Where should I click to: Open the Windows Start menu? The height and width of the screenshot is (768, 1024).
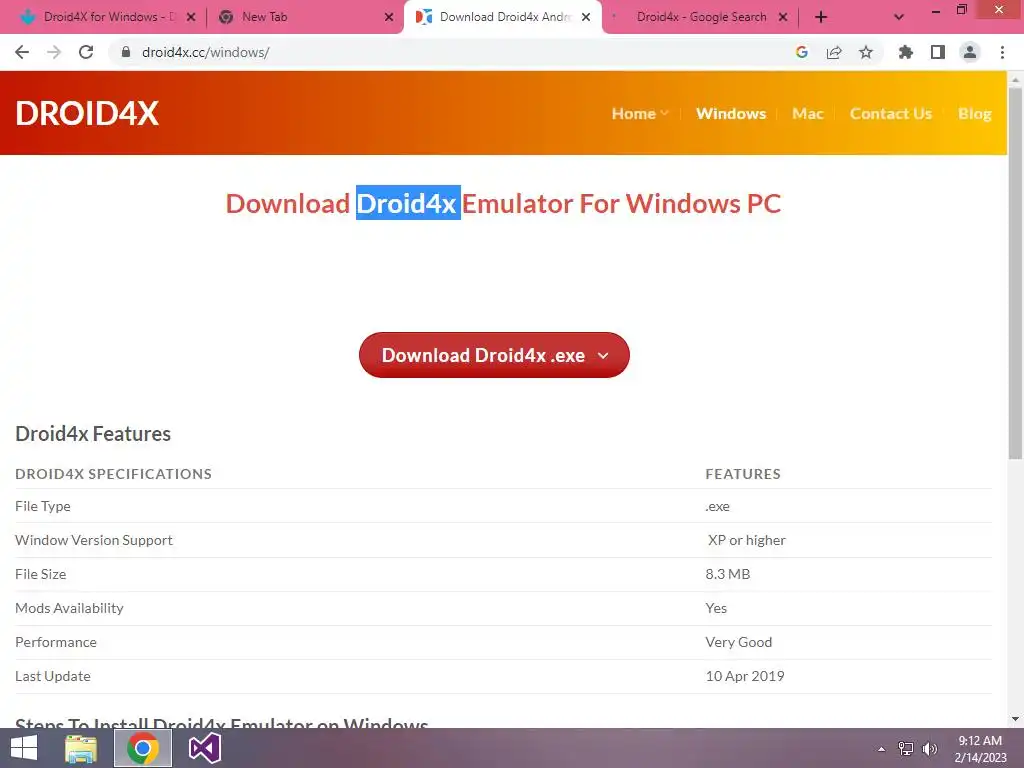tap(24, 748)
